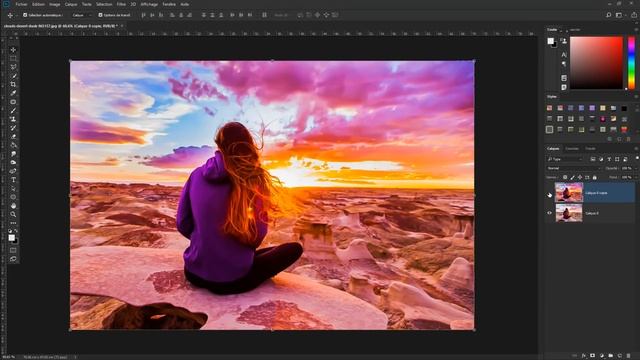The width and height of the screenshot is (640, 360).
Task: Open the Fichier menu
Action: pyautogui.click(x=21, y=4)
